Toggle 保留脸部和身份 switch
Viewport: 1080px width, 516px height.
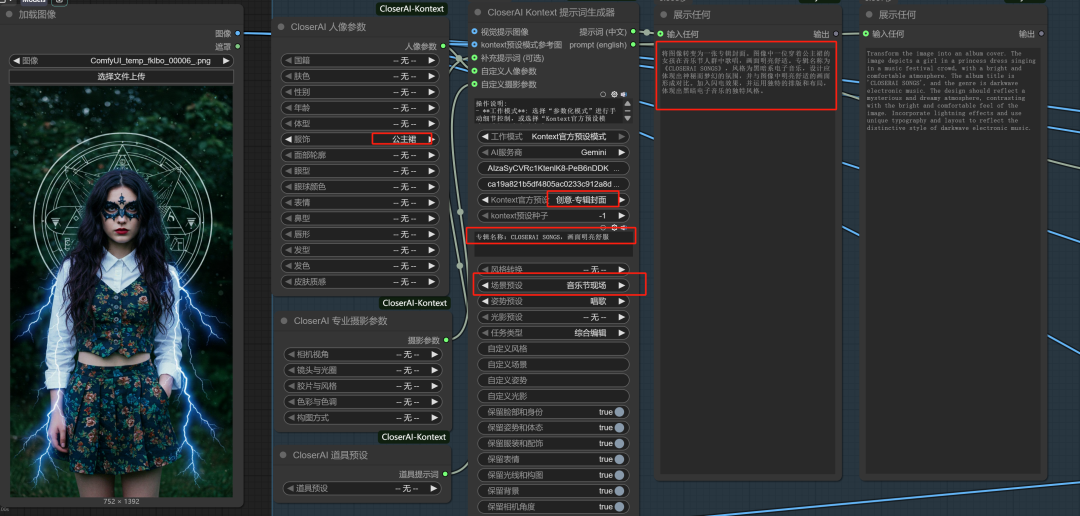point(620,412)
